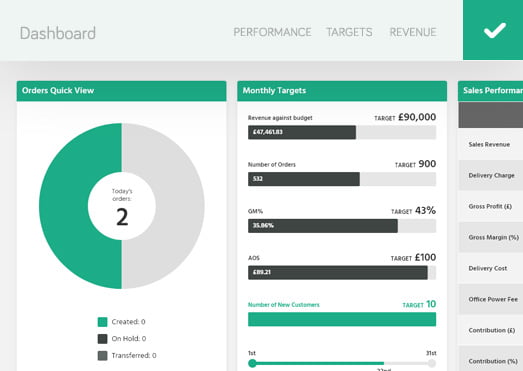The height and width of the screenshot is (371, 523).
Task: Click the 'Revenue against budget' label
Action: [280, 118]
